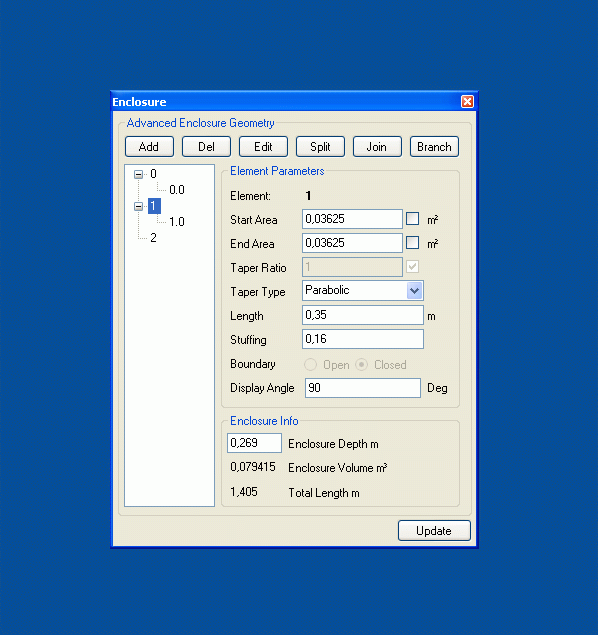This screenshot has height=635, width=598.
Task: Split the selected element
Action: [x=320, y=147]
